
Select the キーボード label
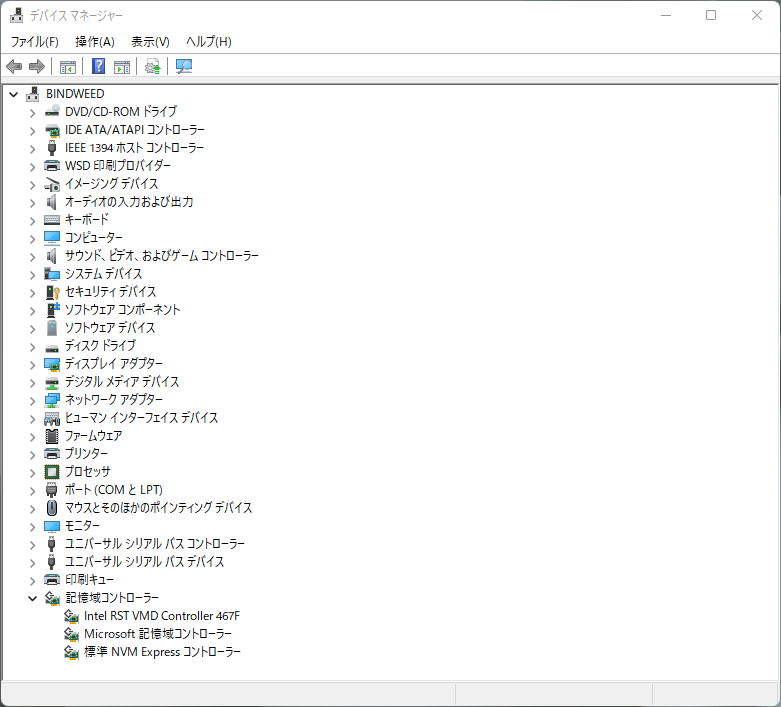tap(87, 219)
